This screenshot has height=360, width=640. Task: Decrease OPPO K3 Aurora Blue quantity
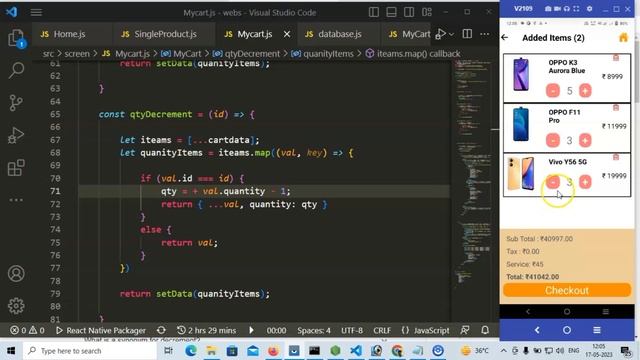(x=553, y=91)
